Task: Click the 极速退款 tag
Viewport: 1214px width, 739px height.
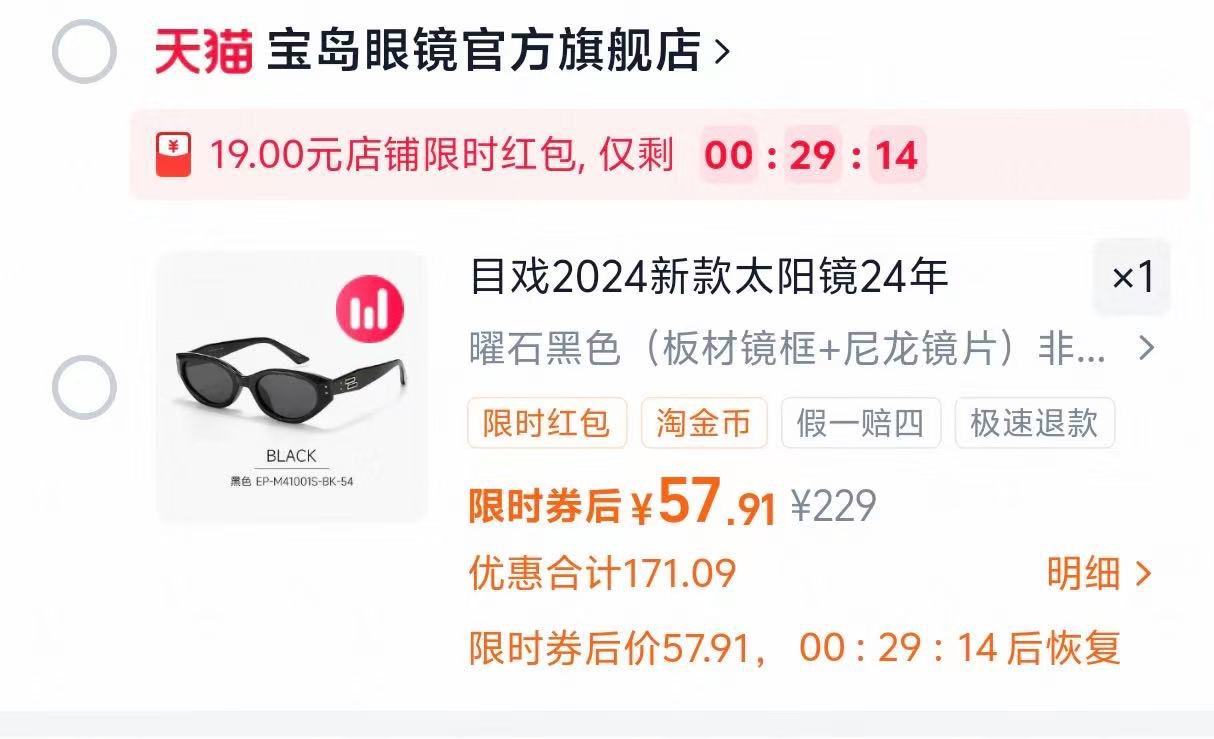Action: [x=1034, y=423]
